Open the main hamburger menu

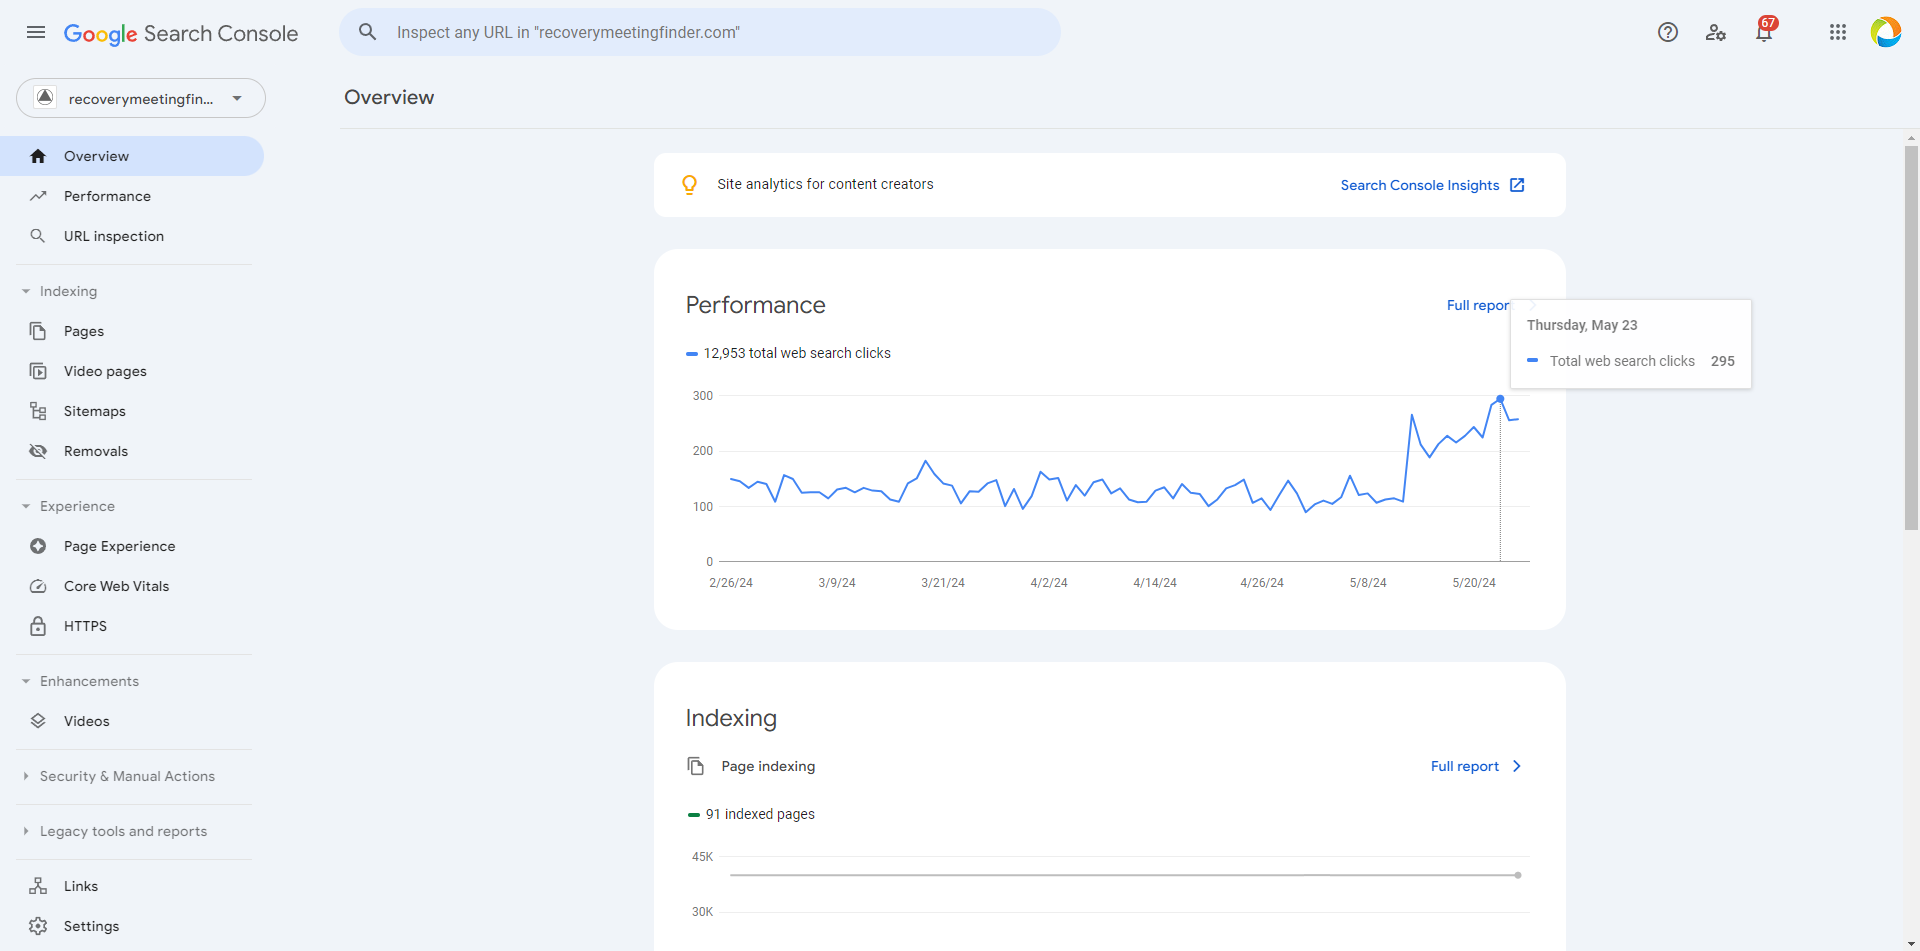36,32
